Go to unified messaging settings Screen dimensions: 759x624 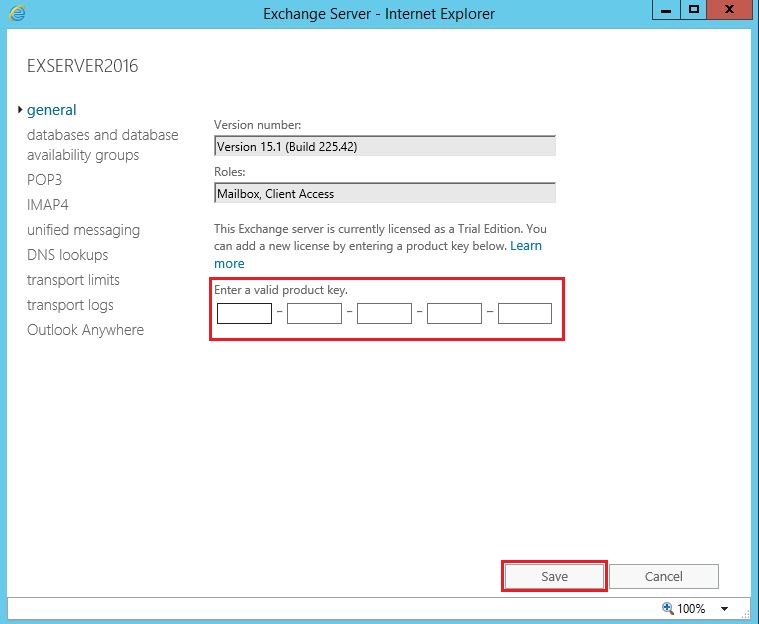[83, 230]
